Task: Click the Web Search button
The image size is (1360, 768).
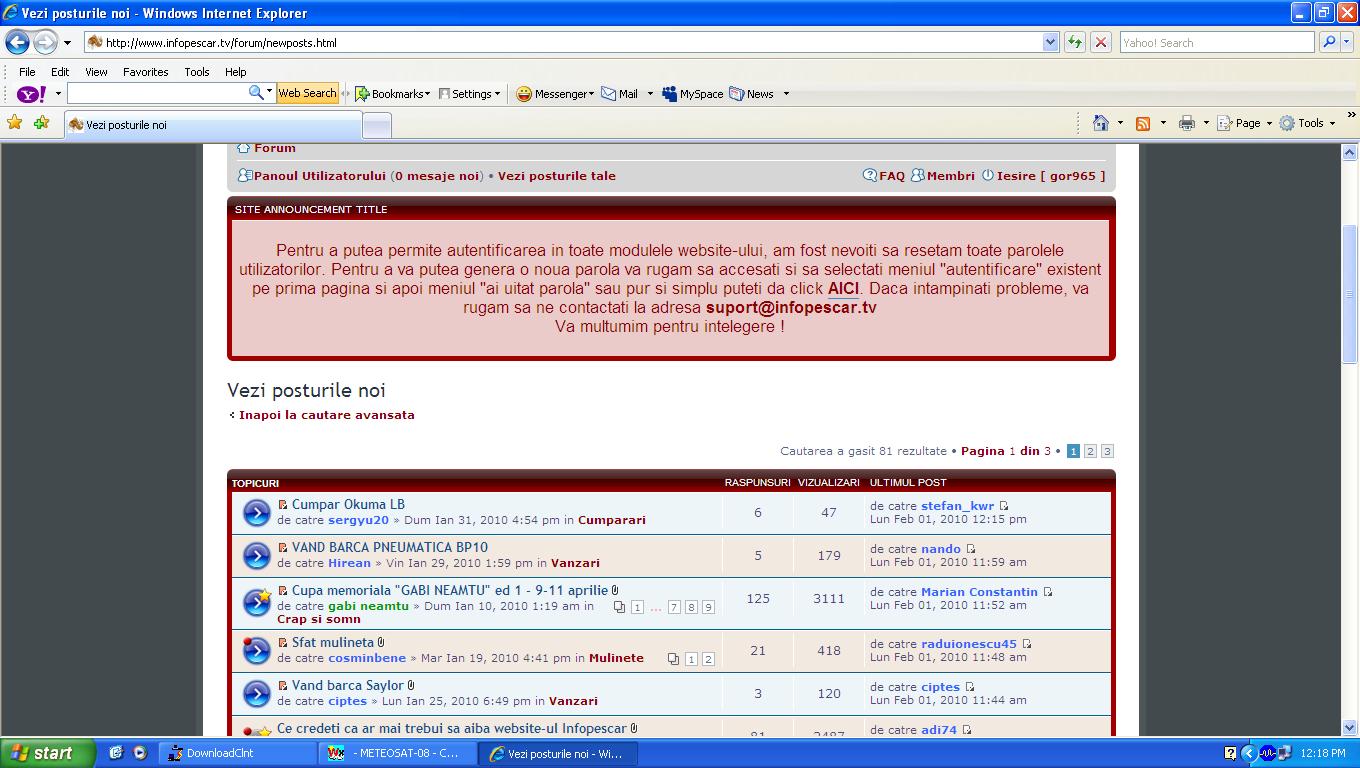Action: (x=307, y=93)
